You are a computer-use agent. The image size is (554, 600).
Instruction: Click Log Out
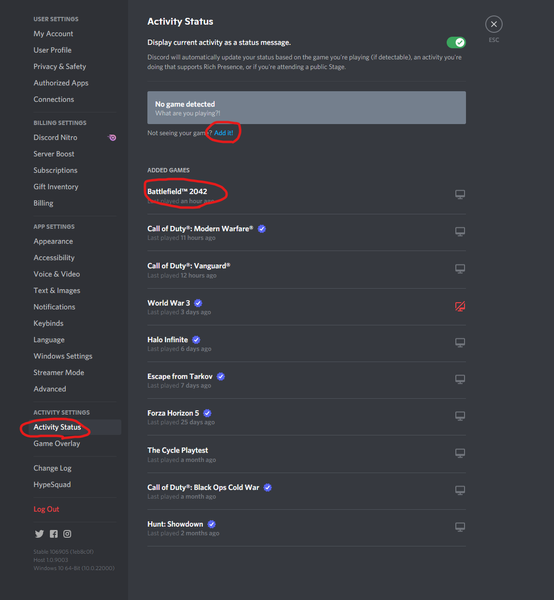click(46, 509)
